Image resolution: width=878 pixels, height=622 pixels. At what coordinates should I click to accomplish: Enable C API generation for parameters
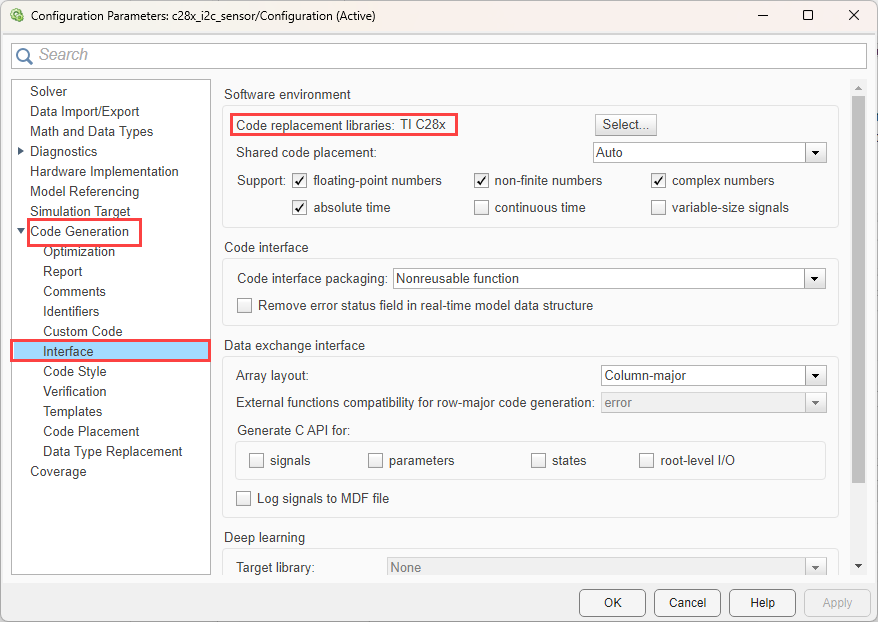pos(375,460)
